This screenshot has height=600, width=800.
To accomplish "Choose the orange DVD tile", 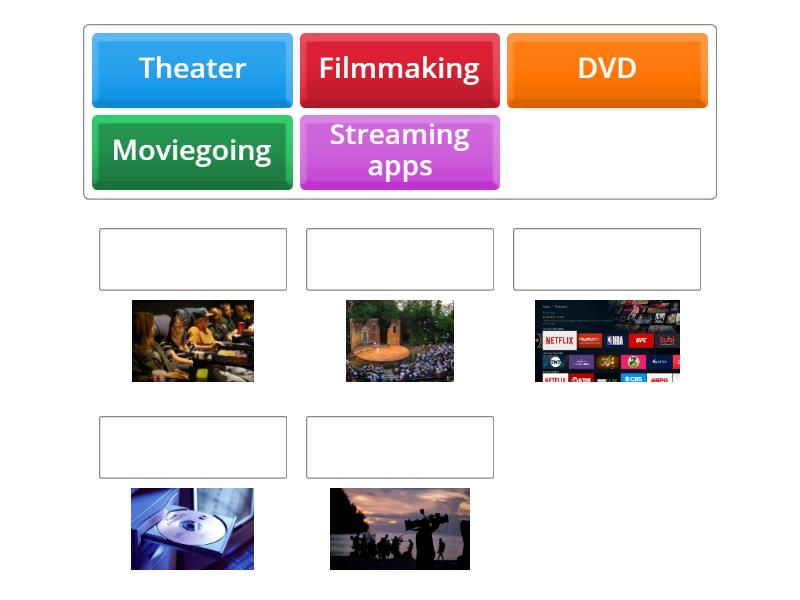I will pyautogui.click(x=607, y=70).
